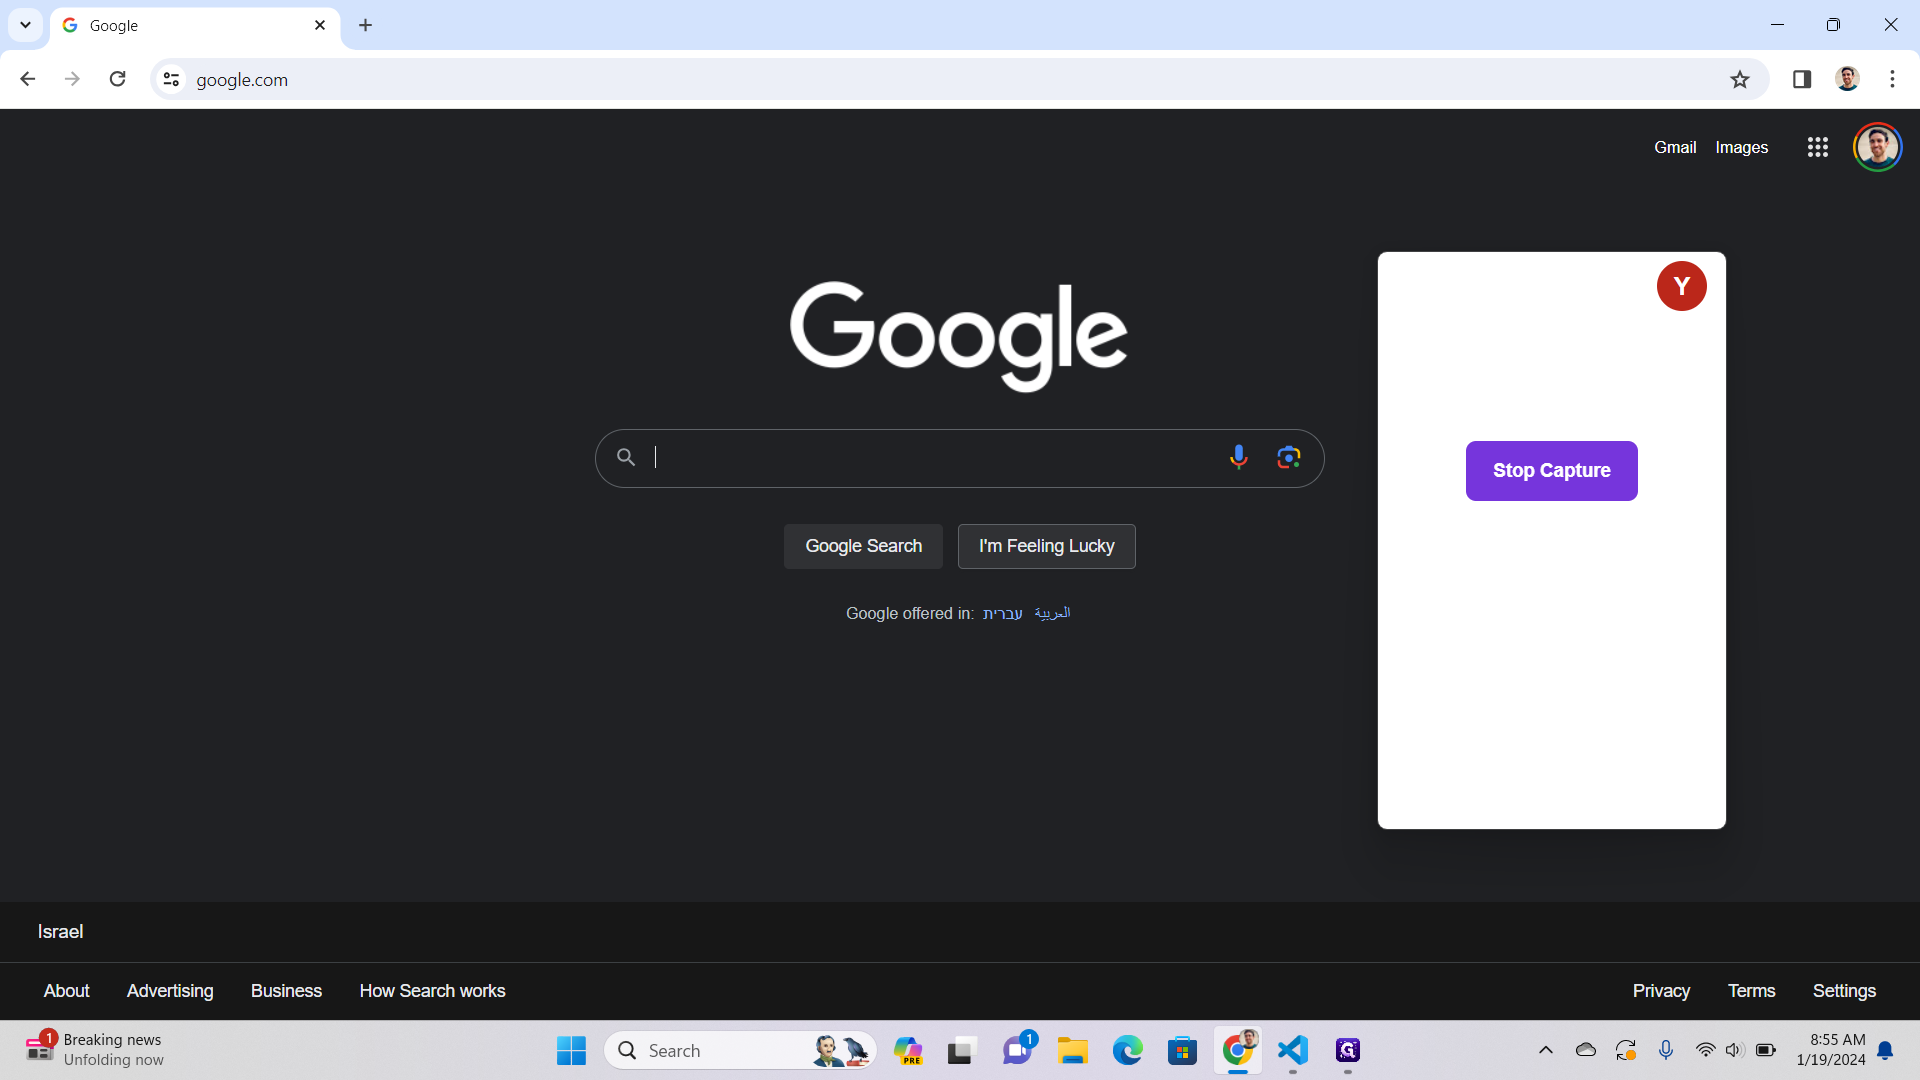
Task: Open Microsoft Store from the taskbar
Action: coord(1182,1051)
